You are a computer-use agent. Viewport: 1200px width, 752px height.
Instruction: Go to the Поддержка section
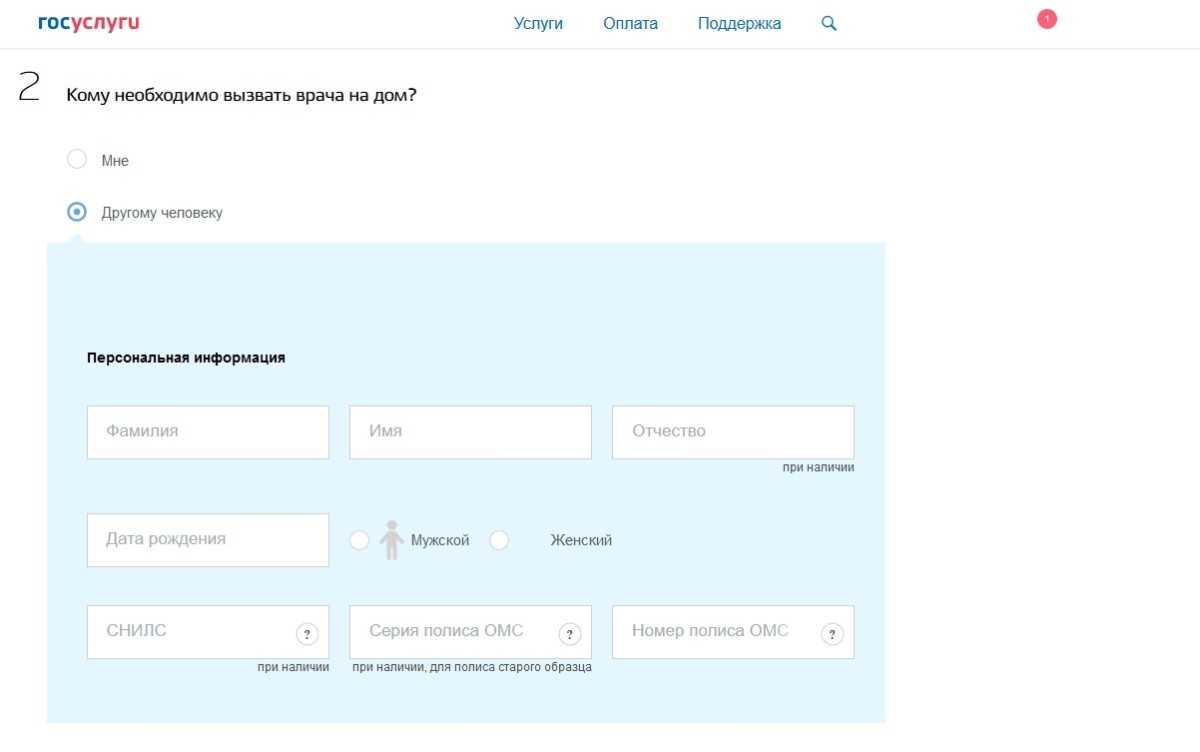tap(739, 23)
